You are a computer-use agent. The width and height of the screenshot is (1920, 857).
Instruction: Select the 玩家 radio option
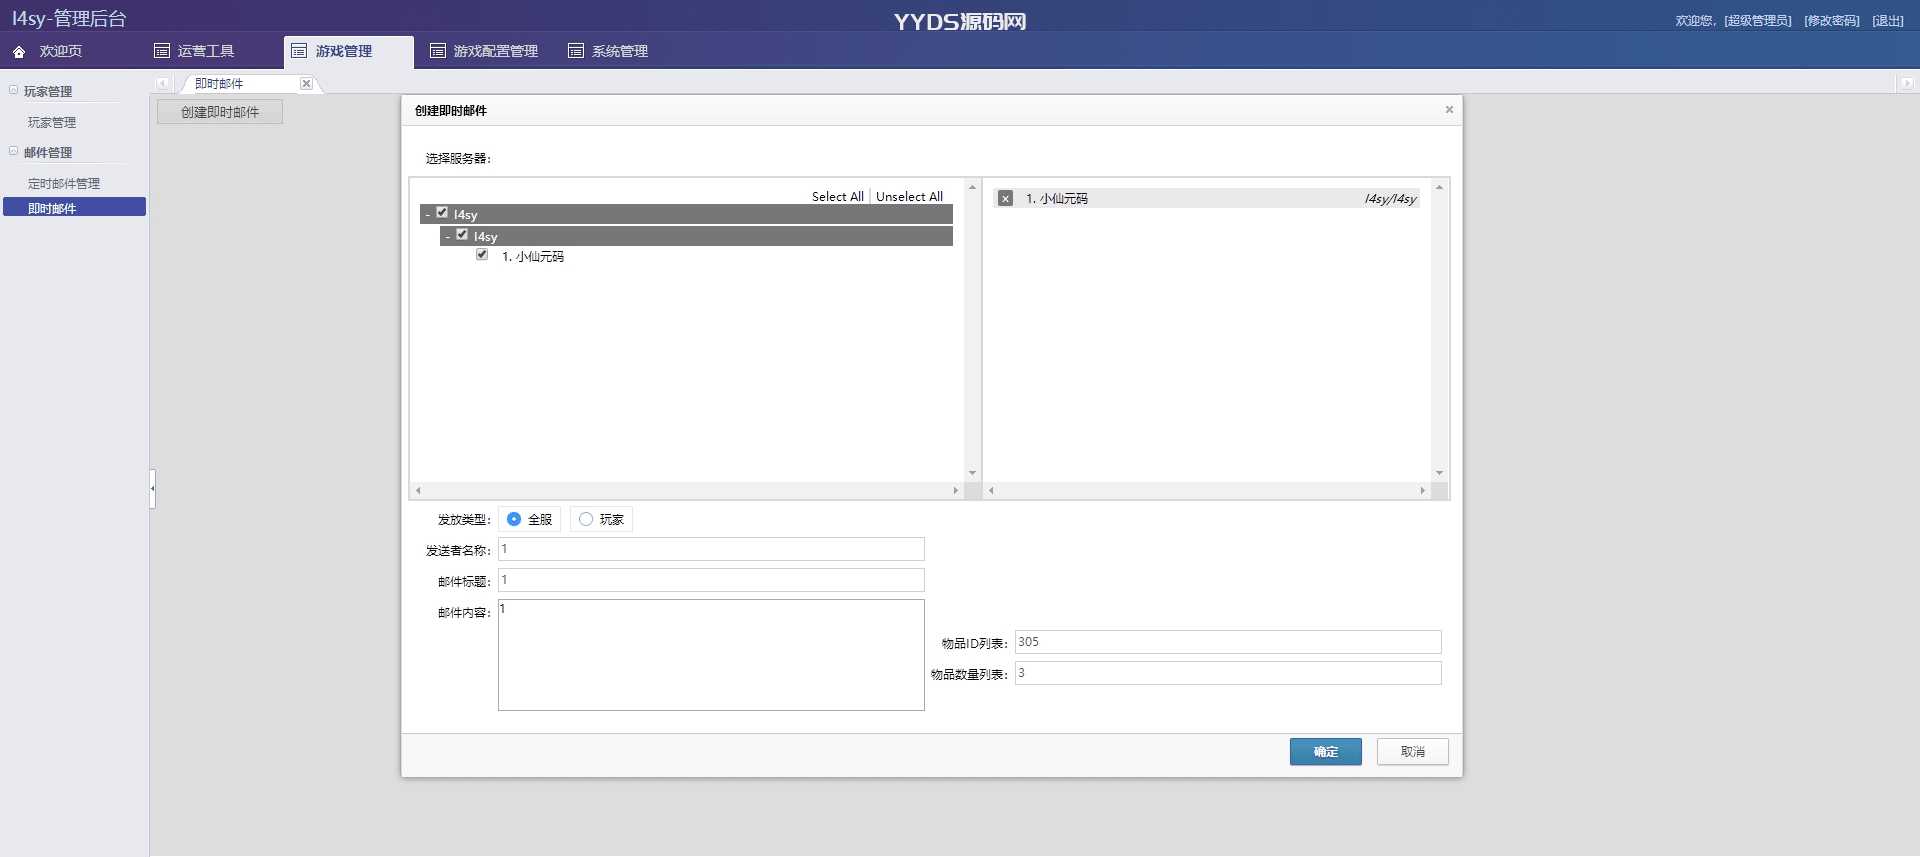[x=586, y=519]
